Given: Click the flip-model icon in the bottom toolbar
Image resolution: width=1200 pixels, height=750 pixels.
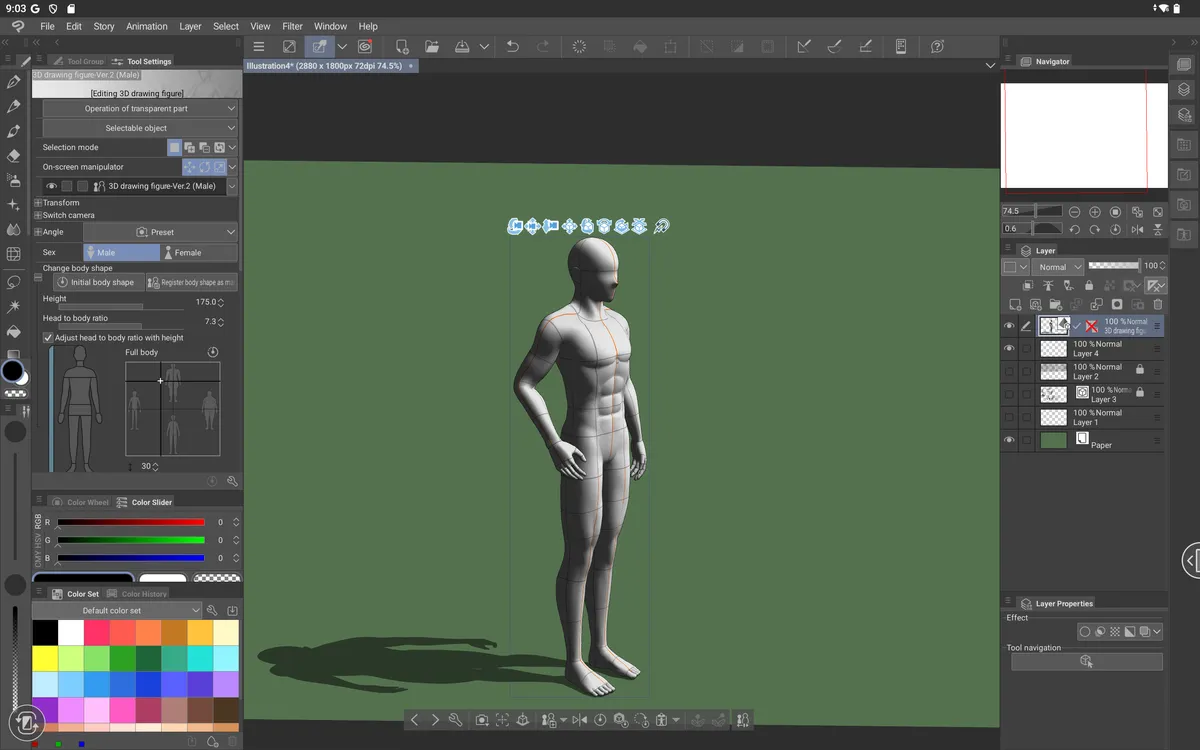Looking at the screenshot, I should tap(579, 719).
